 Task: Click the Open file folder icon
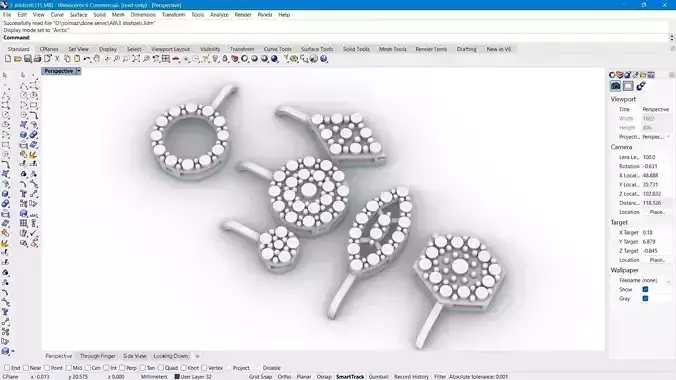18,59
